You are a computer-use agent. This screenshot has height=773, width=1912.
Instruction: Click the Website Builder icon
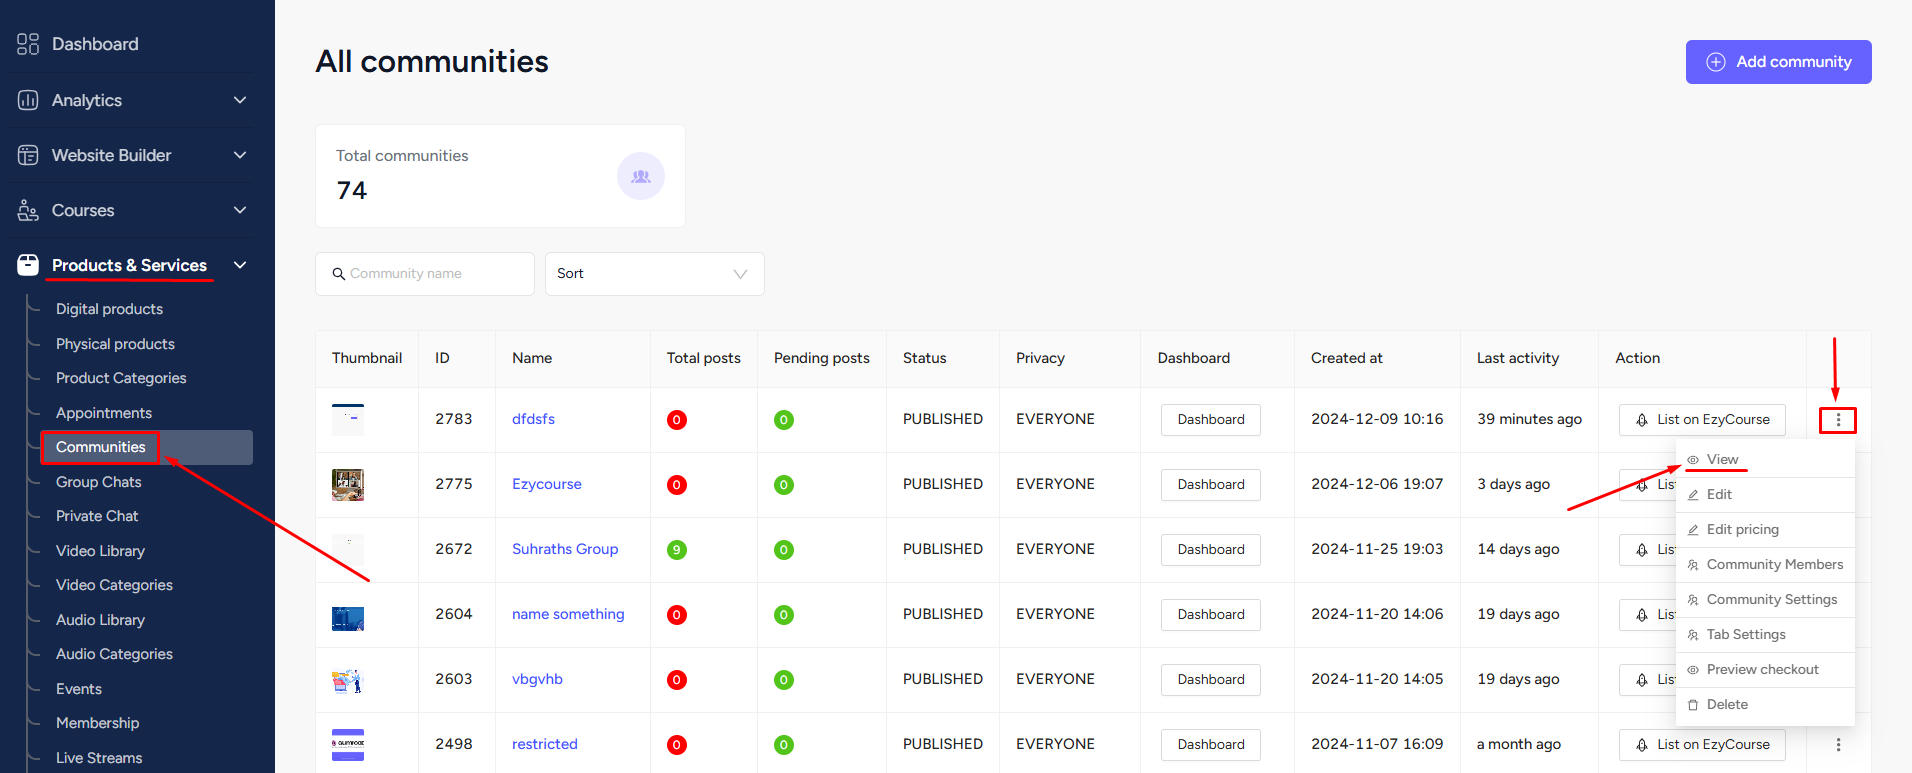click(28, 155)
